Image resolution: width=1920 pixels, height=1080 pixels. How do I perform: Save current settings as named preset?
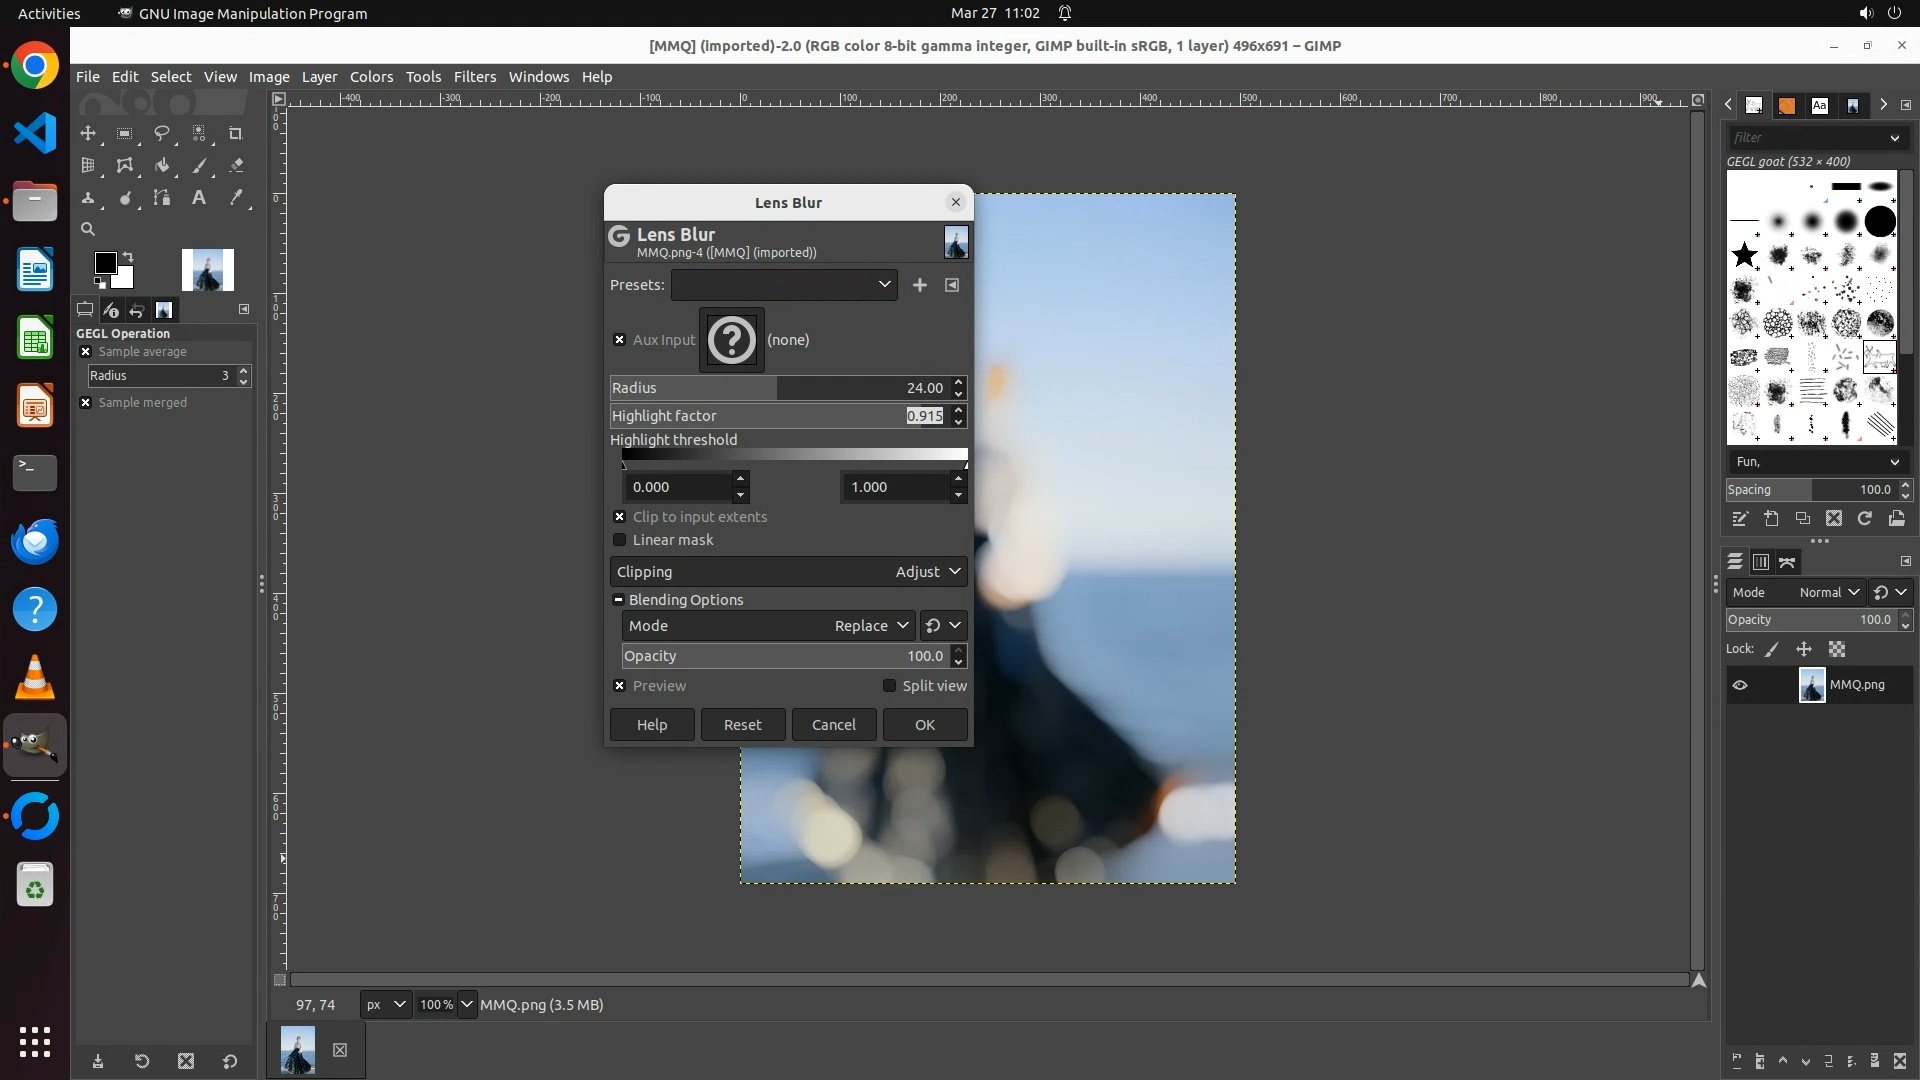919,285
